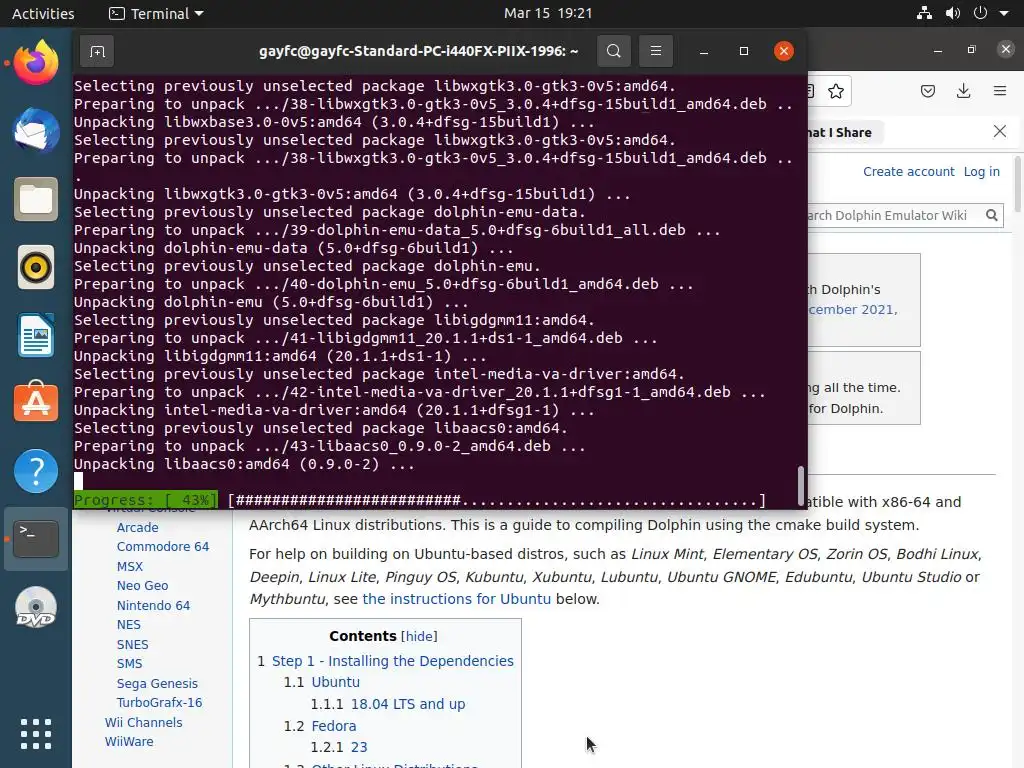Click the Search Dolphin Emulator Wiki field
Screen dimensions: 1024x768
893,216
